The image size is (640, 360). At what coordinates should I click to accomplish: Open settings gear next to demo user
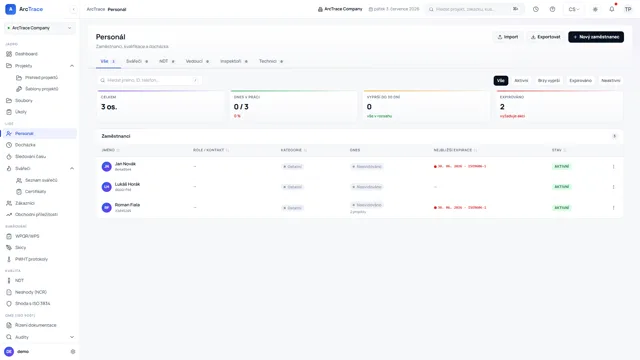click(73, 351)
